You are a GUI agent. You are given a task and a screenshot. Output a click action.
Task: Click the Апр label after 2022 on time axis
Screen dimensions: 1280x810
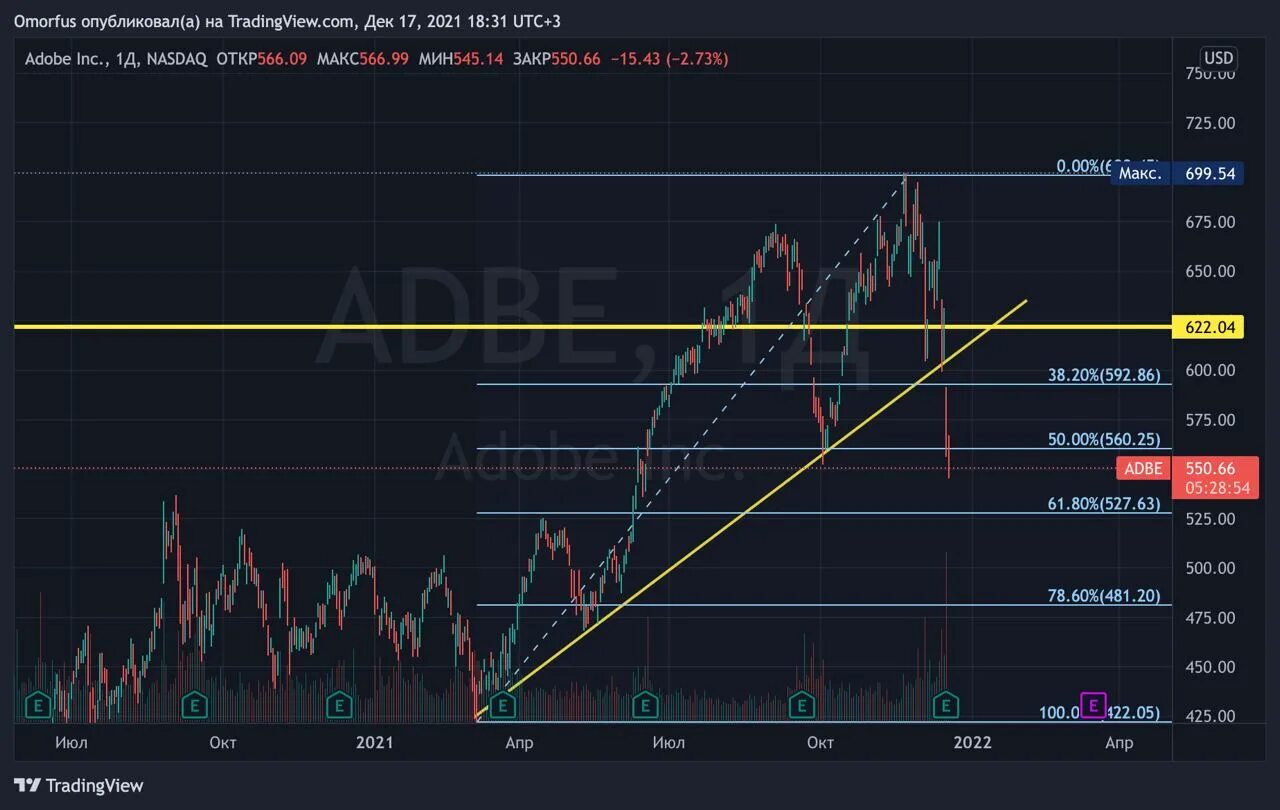tap(1119, 742)
